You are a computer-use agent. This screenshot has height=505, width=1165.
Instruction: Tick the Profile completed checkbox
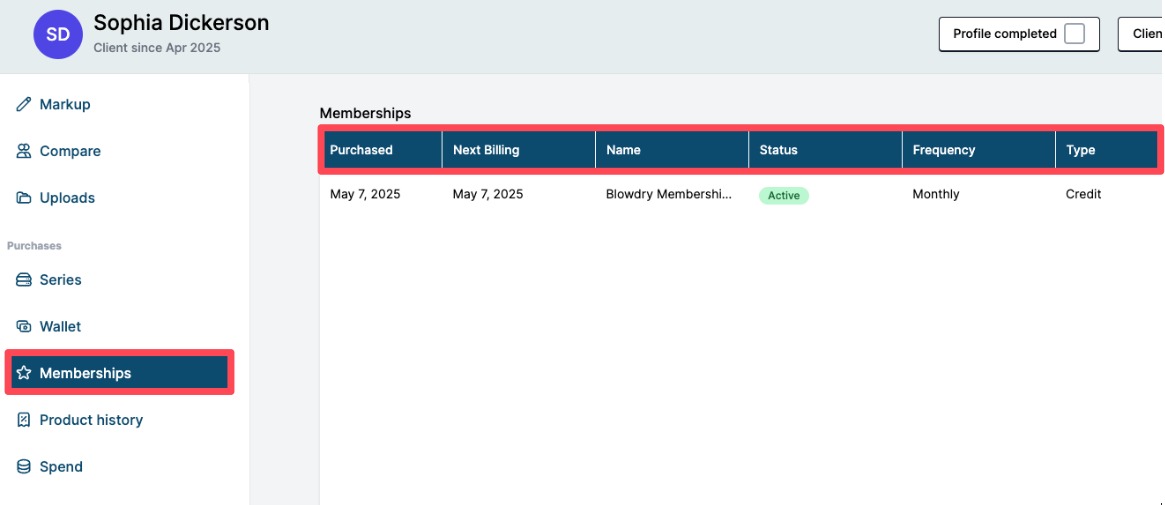1074,34
